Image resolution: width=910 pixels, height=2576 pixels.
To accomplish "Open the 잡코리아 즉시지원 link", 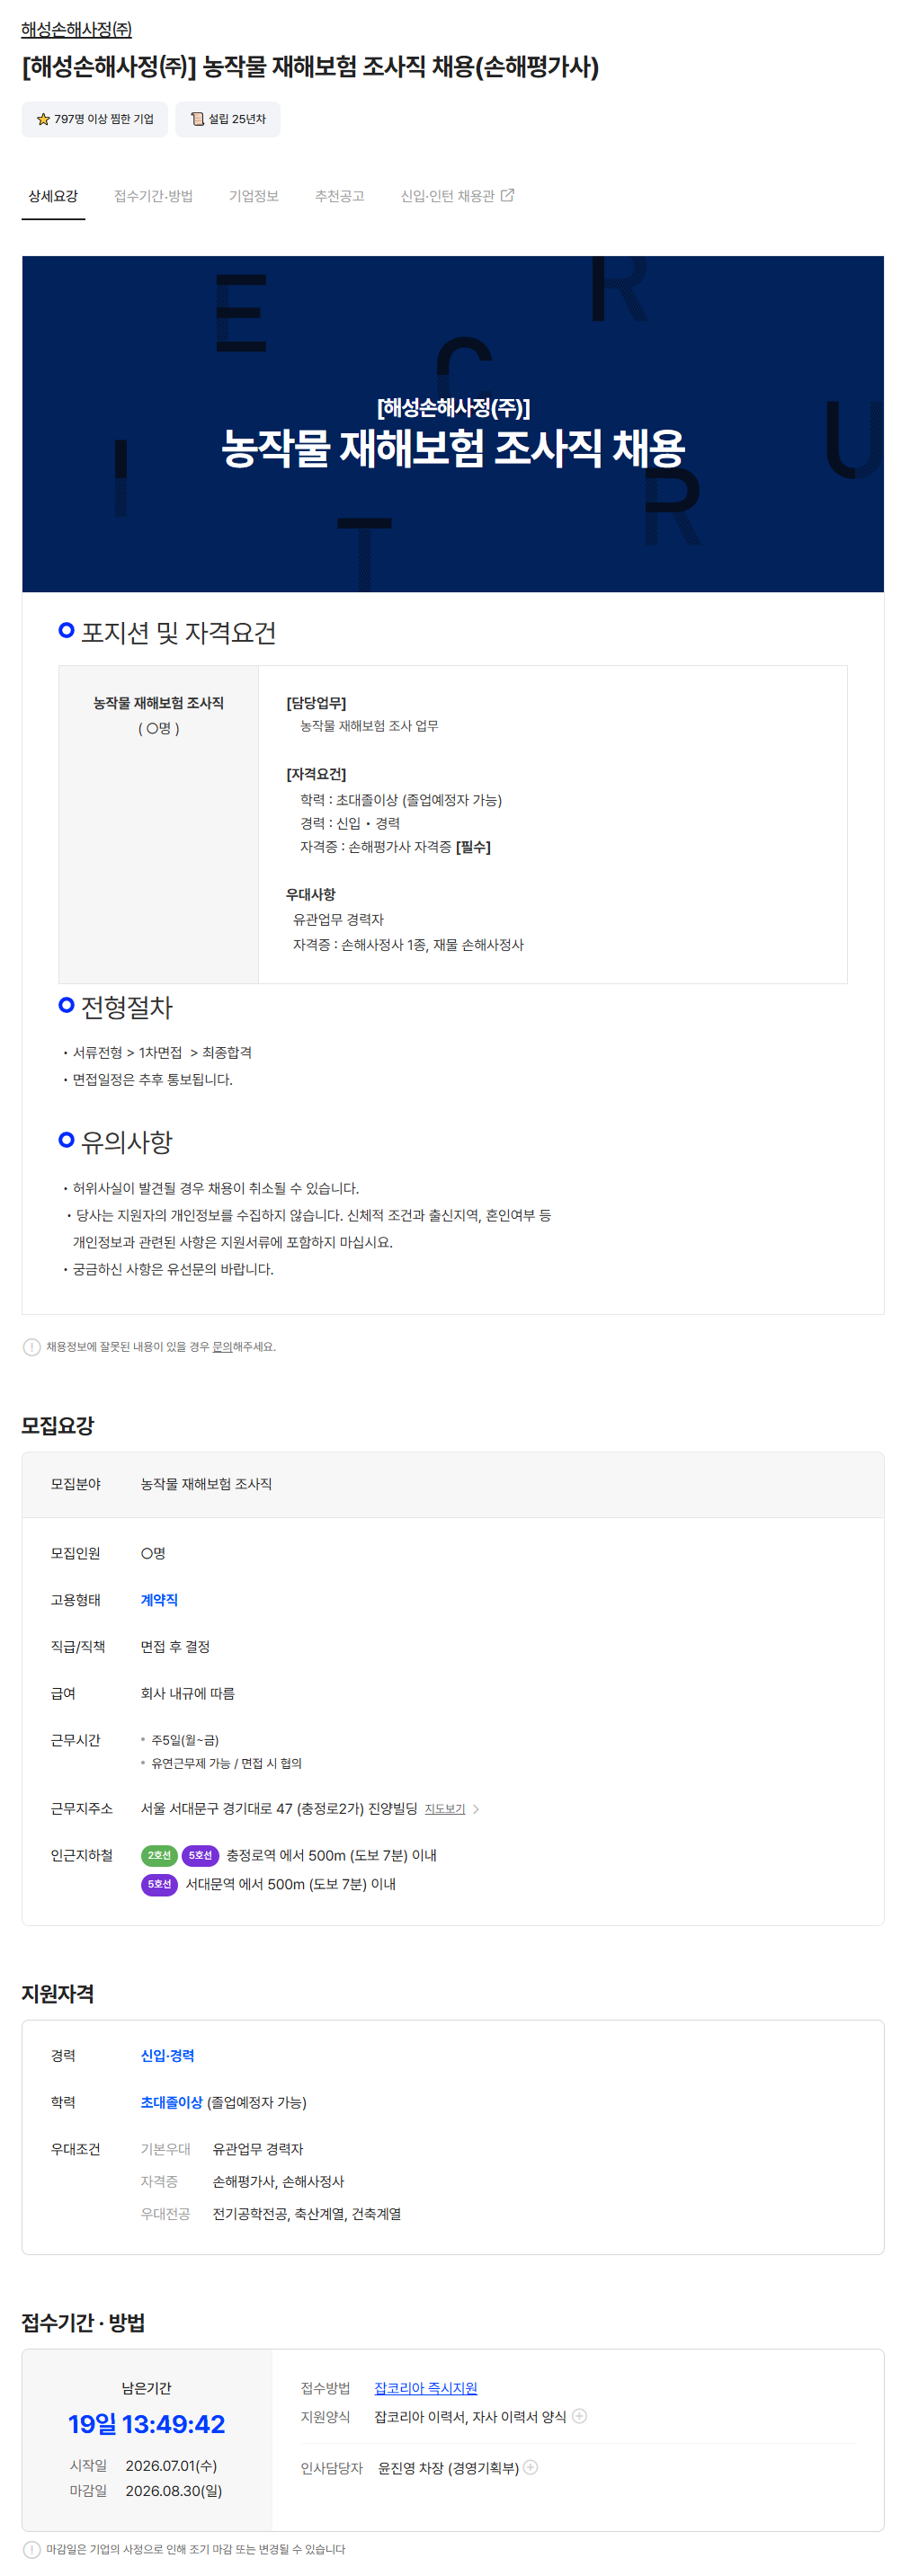I will [x=425, y=2387].
